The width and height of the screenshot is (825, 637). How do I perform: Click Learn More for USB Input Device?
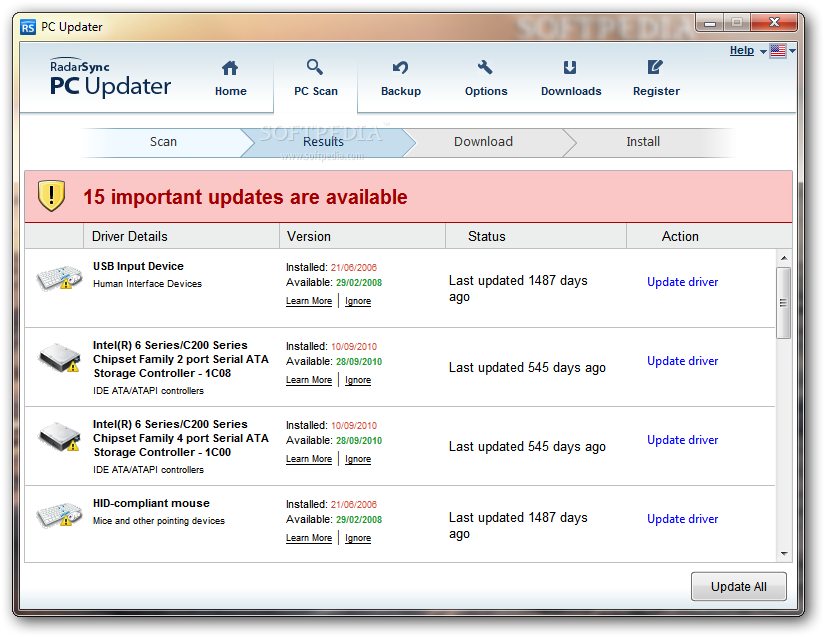[309, 301]
